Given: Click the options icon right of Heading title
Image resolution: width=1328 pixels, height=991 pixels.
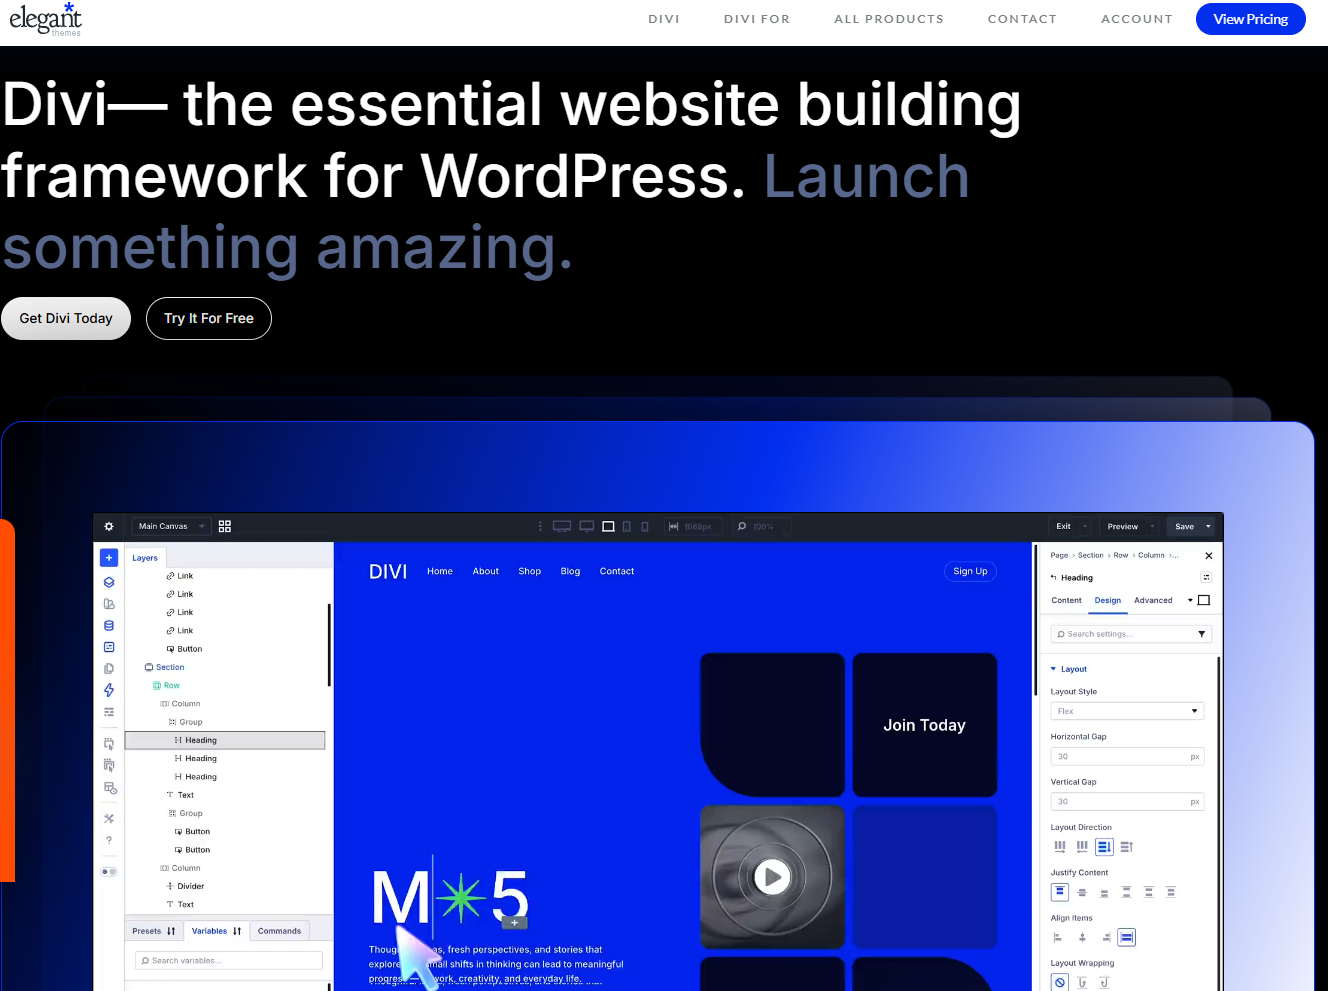Looking at the screenshot, I should (x=1206, y=577).
